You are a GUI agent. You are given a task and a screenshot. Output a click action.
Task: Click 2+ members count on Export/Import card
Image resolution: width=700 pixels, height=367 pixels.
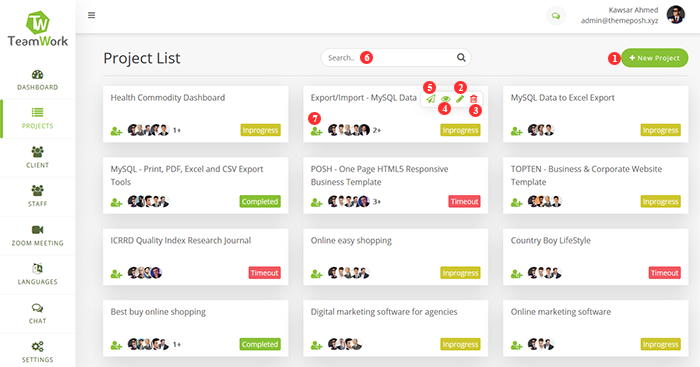tap(377, 130)
